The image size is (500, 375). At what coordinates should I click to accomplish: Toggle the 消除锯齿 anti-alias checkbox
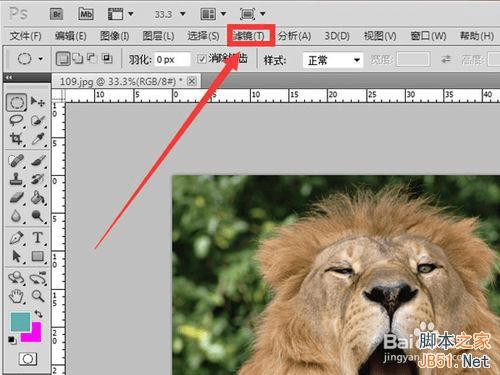[x=202, y=59]
